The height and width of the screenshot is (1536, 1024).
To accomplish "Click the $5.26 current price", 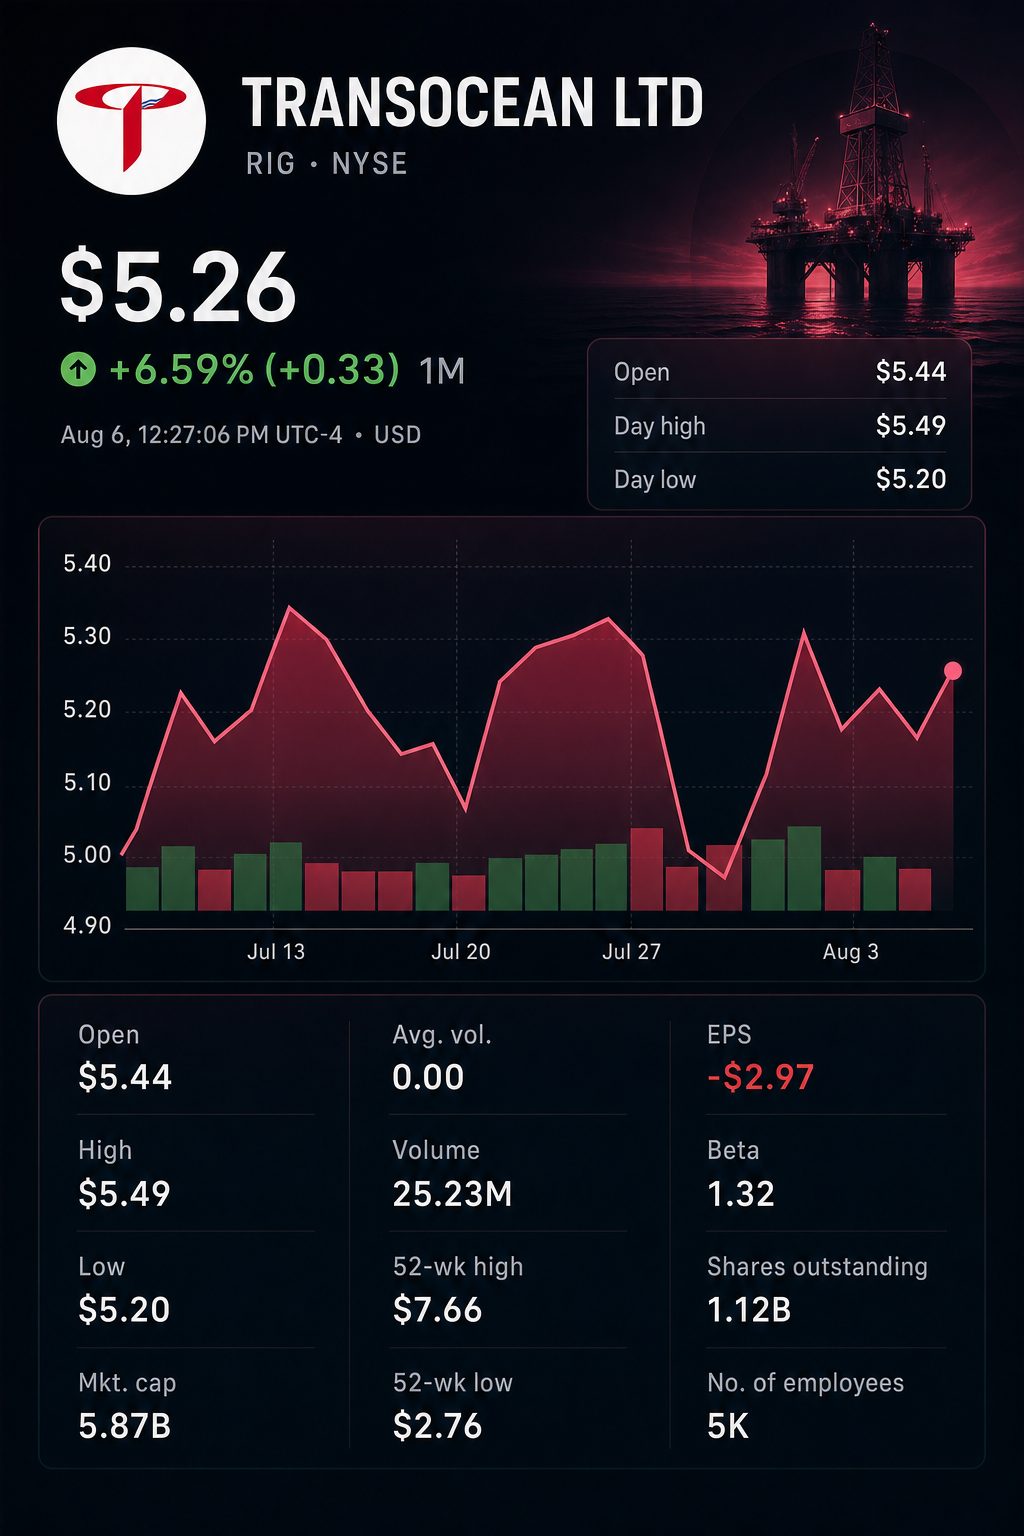I will (178, 287).
